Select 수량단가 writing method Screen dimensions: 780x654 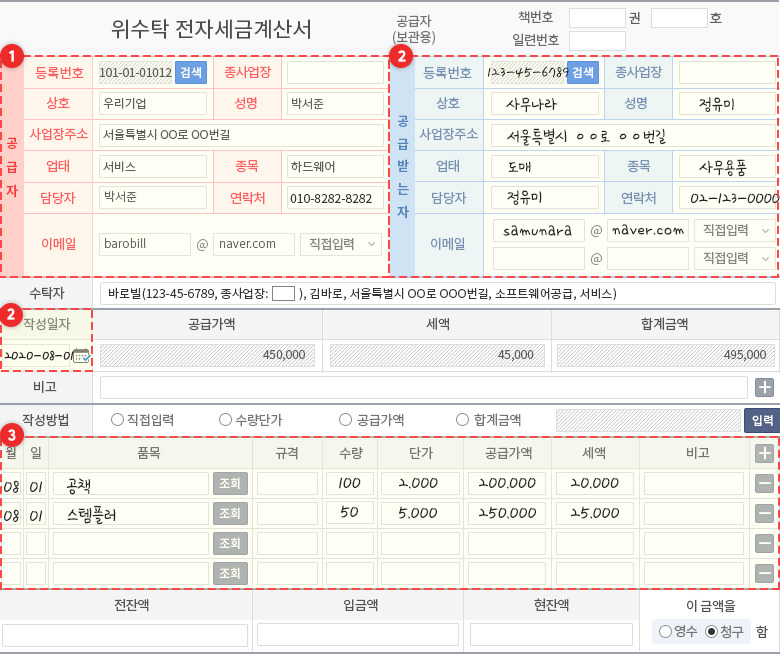tap(225, 420)
